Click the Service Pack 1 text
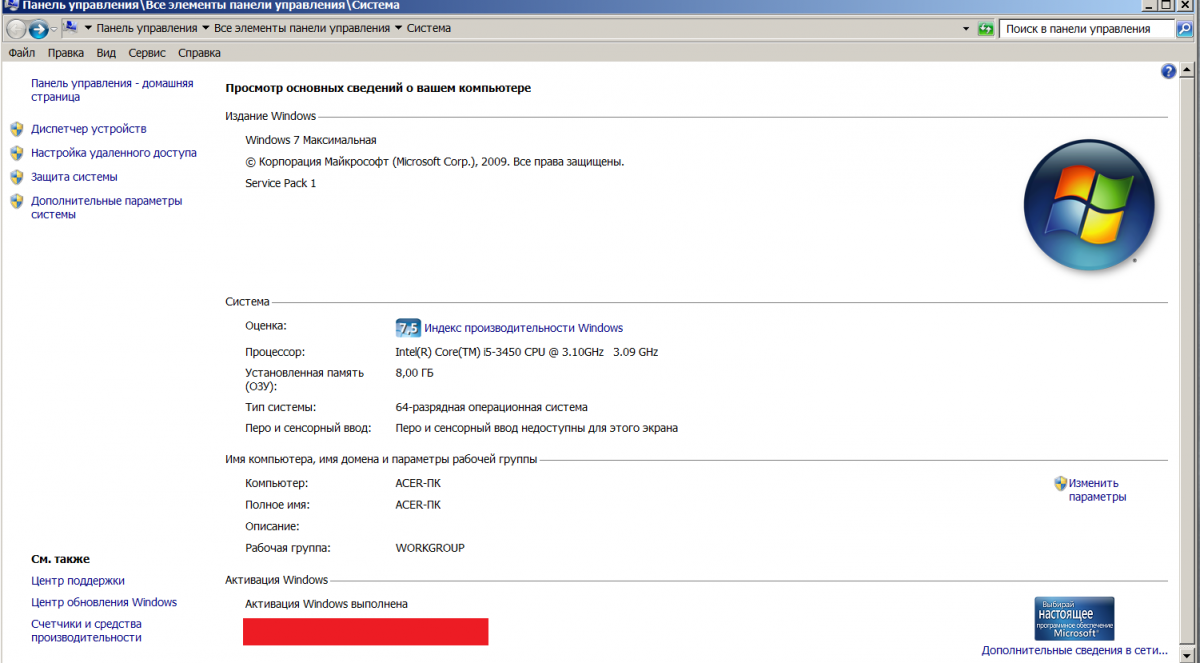Screen dimensions: 1200x663 coord(281,183)
